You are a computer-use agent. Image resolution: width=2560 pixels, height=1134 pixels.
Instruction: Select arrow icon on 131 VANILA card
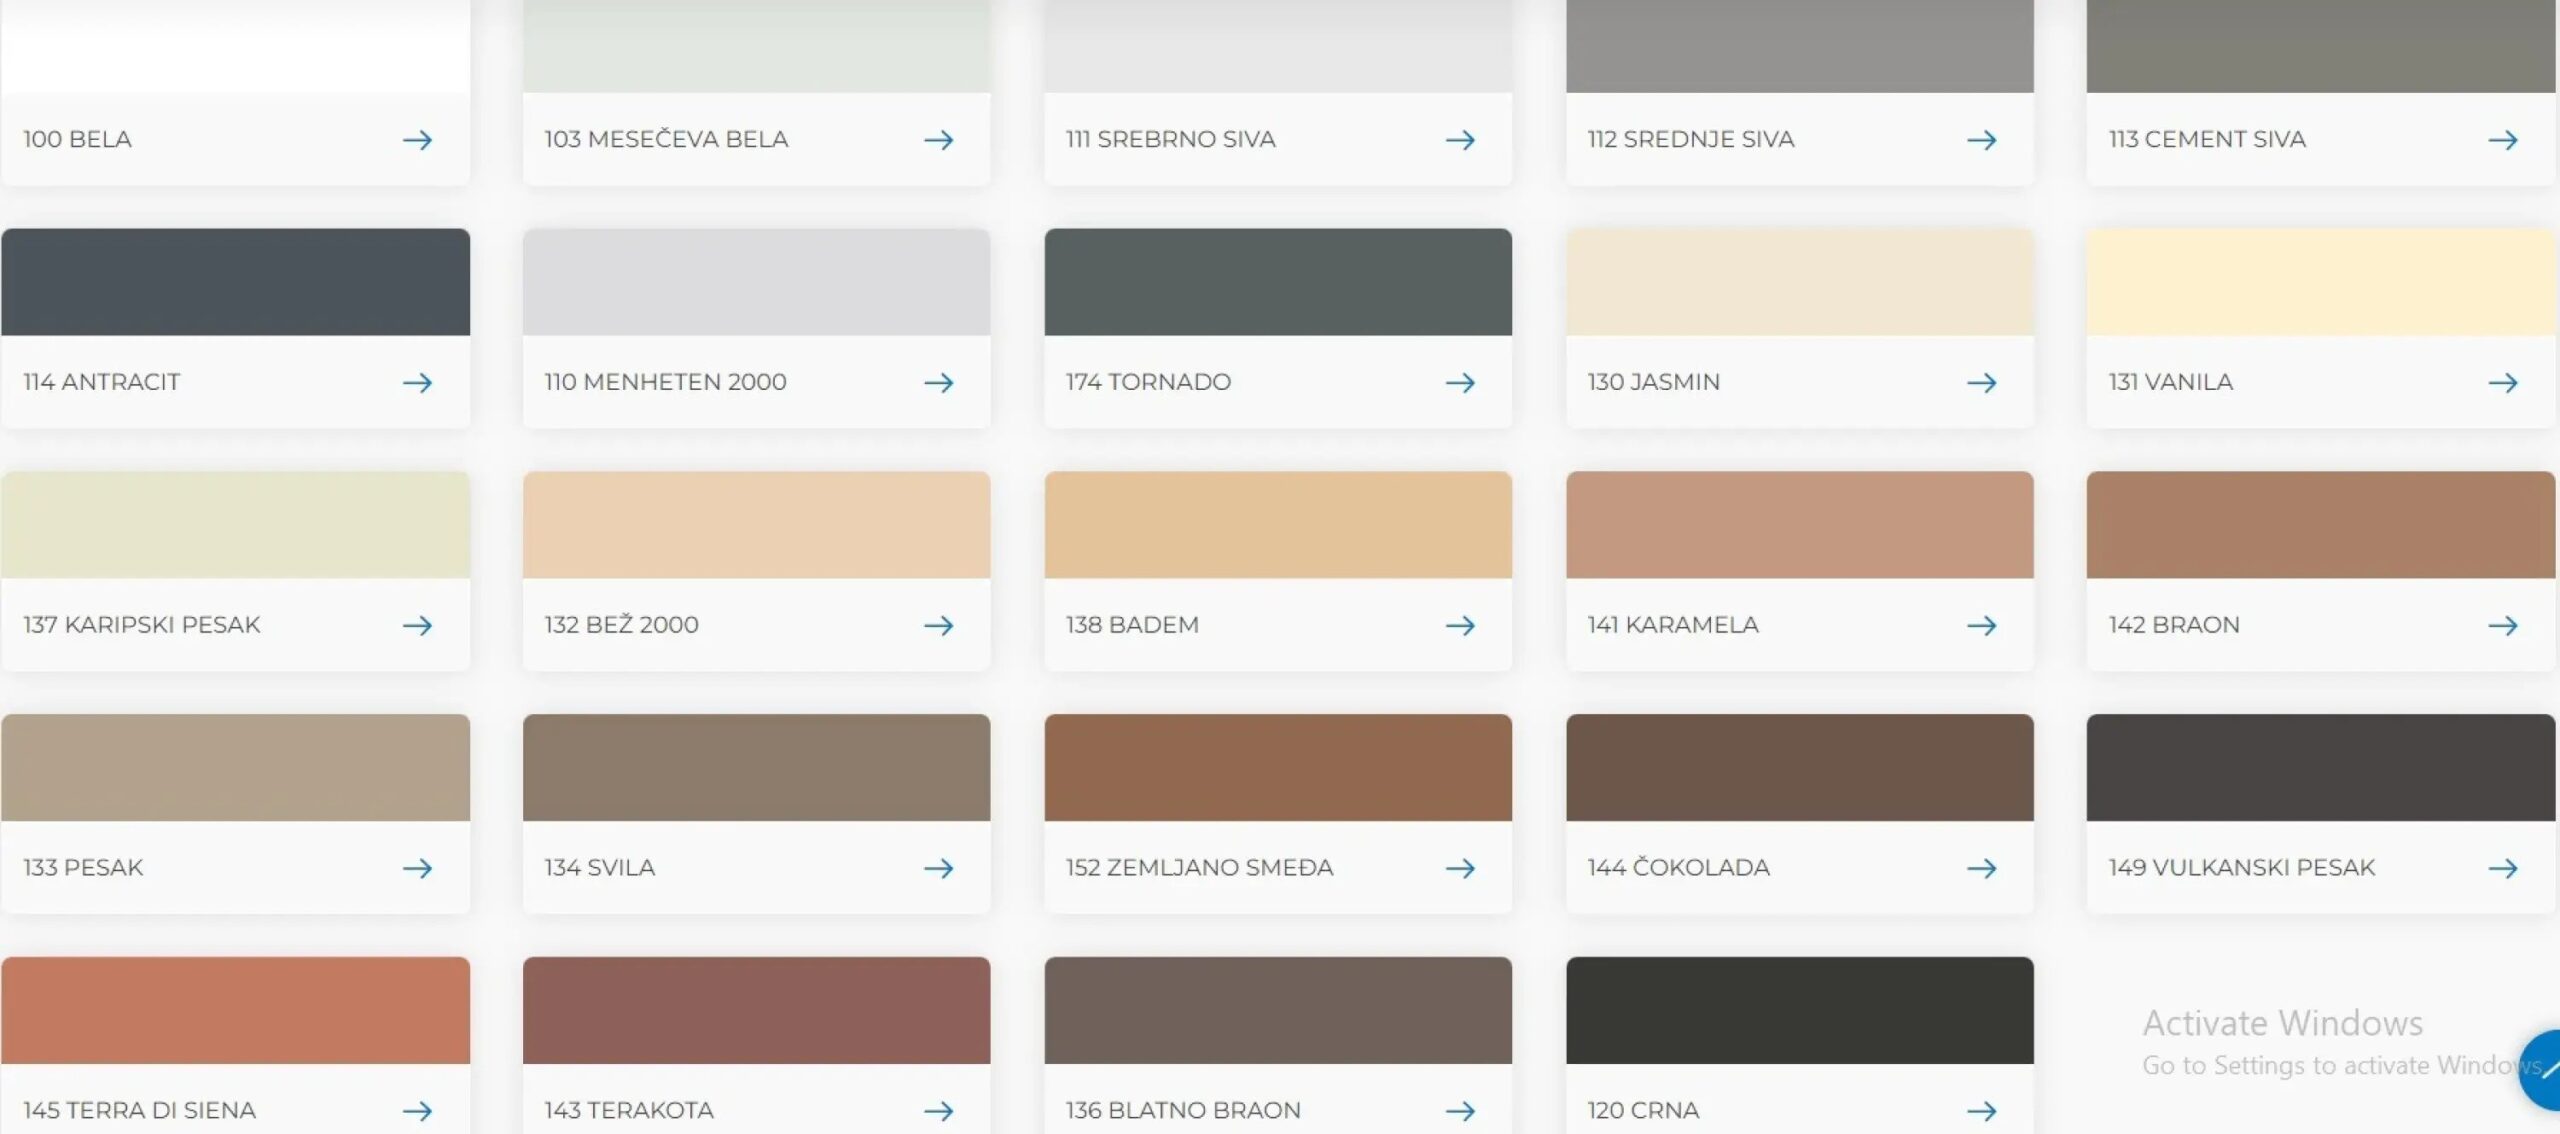pyautogui.click(x=2503, y=383)
